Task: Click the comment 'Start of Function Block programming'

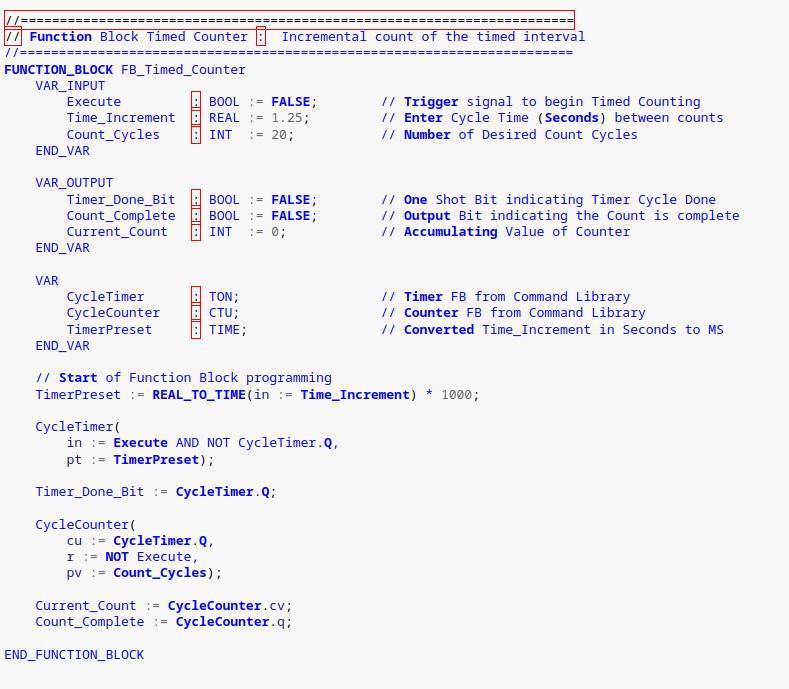Action: [183, 378]
